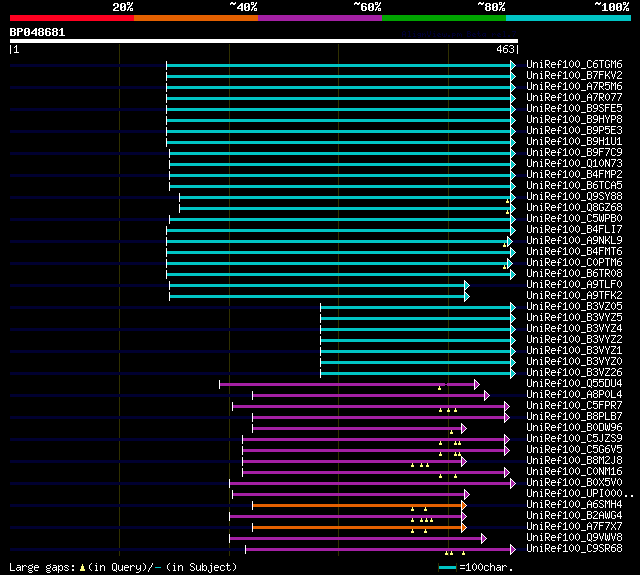Click the UniRef100_Q8GZ68 label

click(x=574, y=207)
